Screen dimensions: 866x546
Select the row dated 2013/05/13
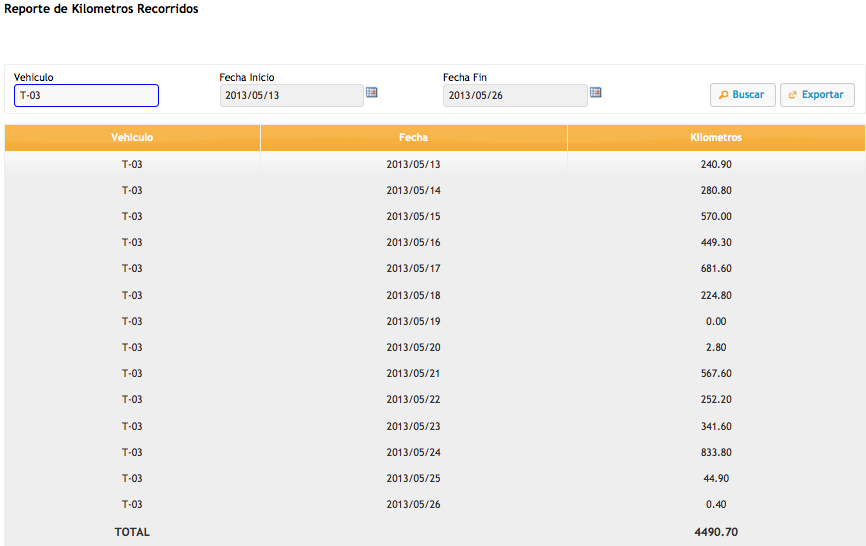(413, 164)
